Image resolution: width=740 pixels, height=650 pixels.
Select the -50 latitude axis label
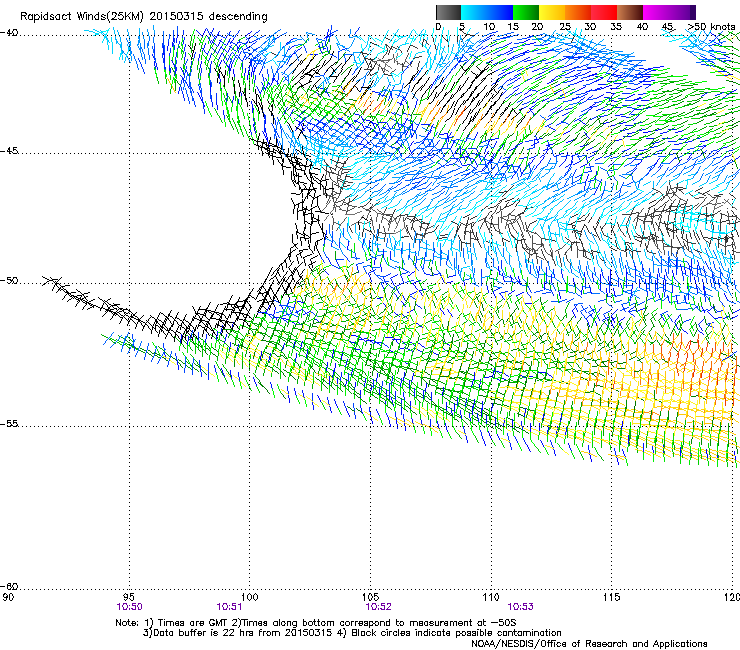(x=9, y=281)
